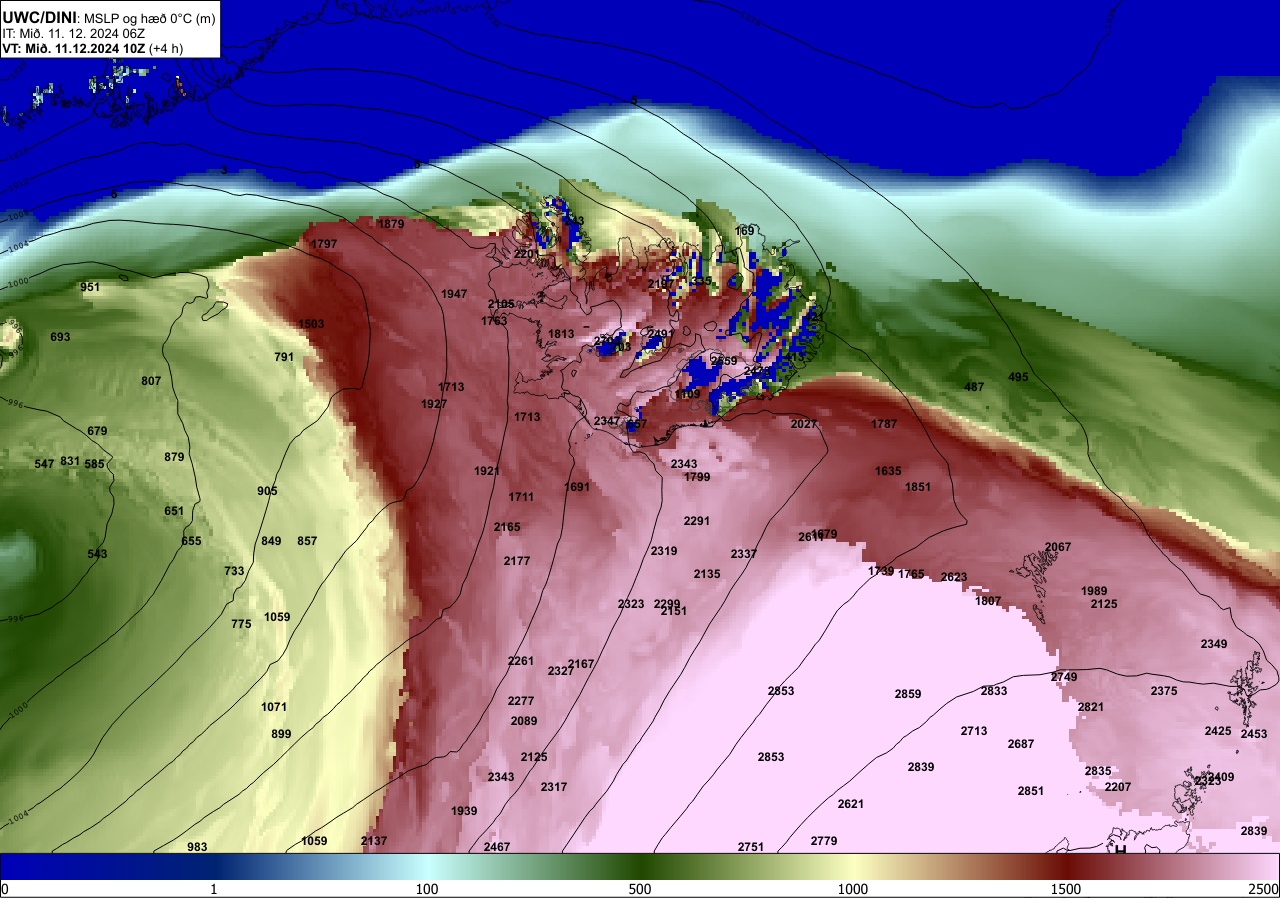This screenshot has width=1280, height=898.
Task: Click the map value 2317
Action: [554, 787]
